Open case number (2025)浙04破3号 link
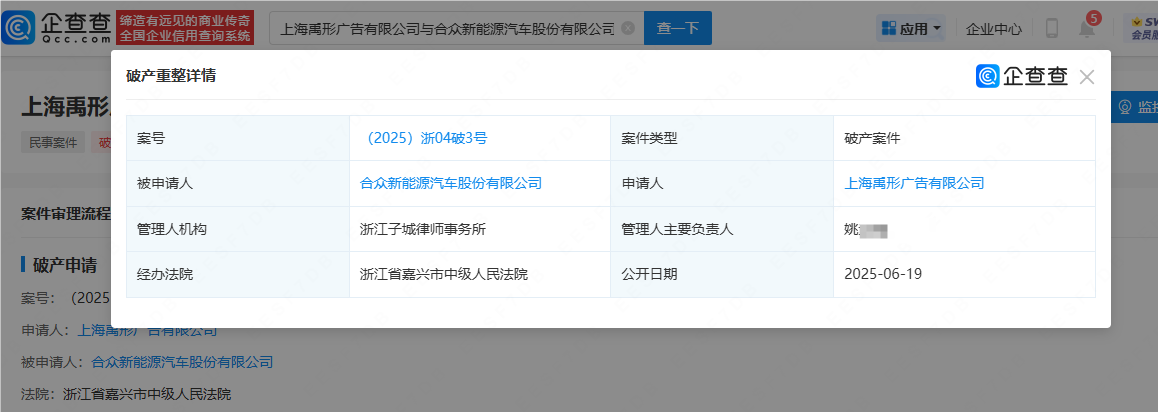Screen dimensions: 1158x412 (x=424, y=138)
